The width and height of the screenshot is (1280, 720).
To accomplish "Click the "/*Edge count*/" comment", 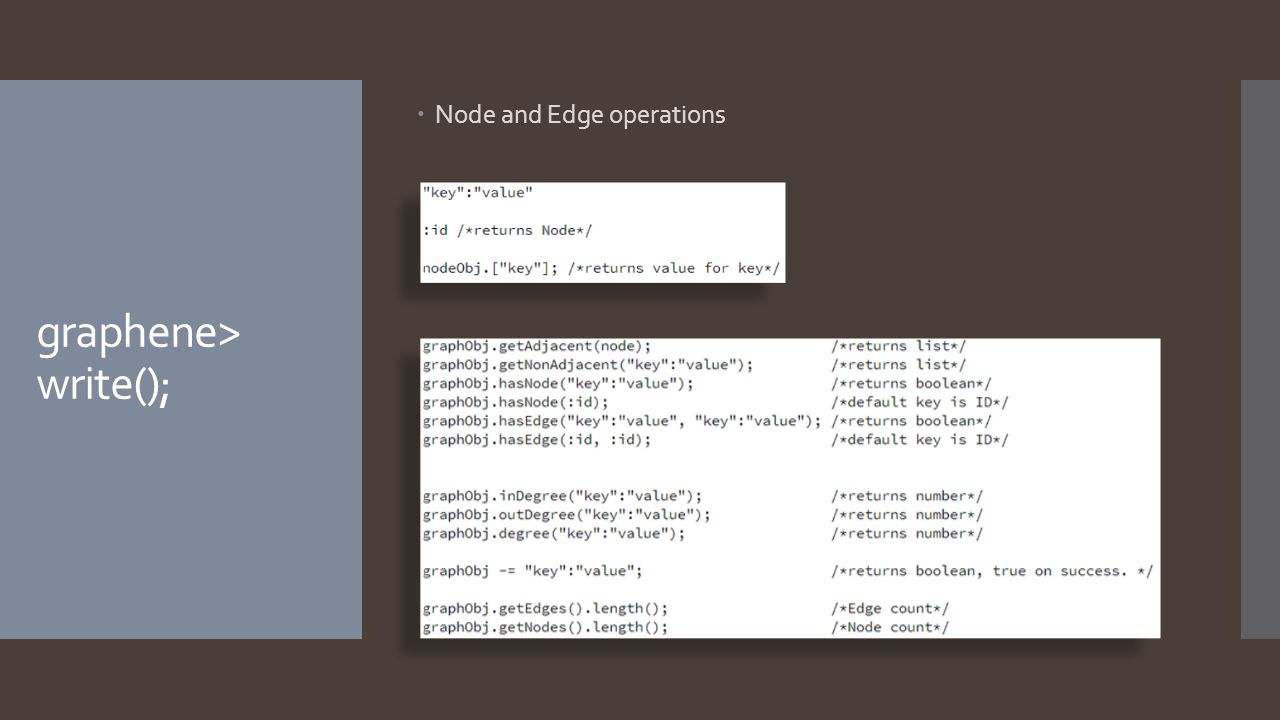I will pyautogui.click(x=890, y=609).
